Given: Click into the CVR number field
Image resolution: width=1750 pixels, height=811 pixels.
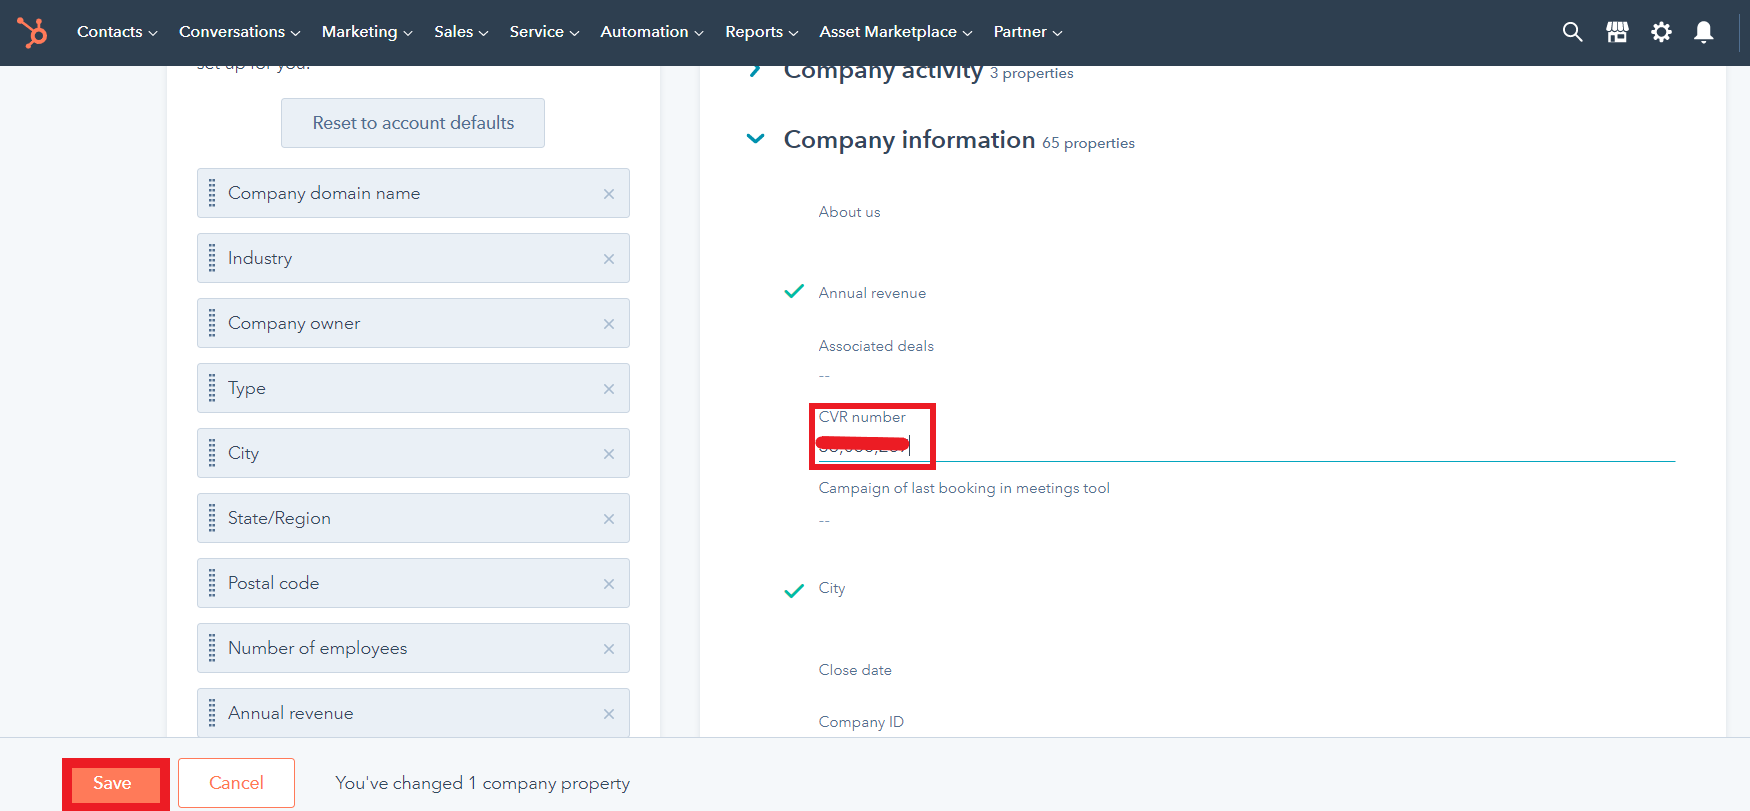Looking at the screenshot, I should (1246, 446).
